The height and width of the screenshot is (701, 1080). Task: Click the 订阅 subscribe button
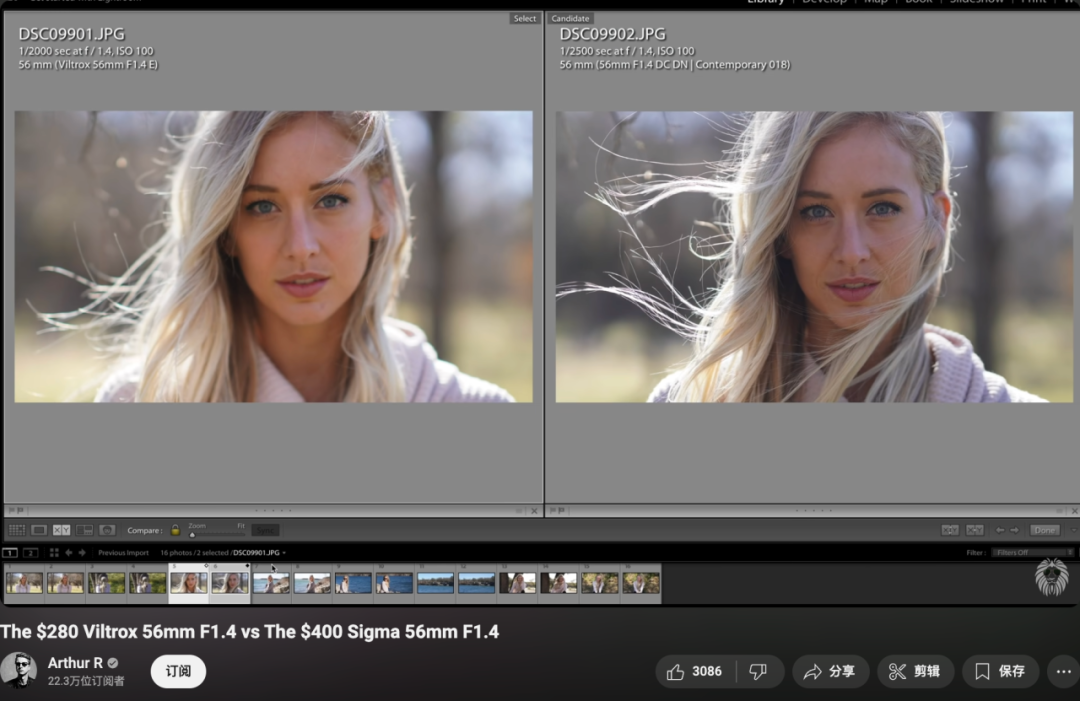point(178,671)
